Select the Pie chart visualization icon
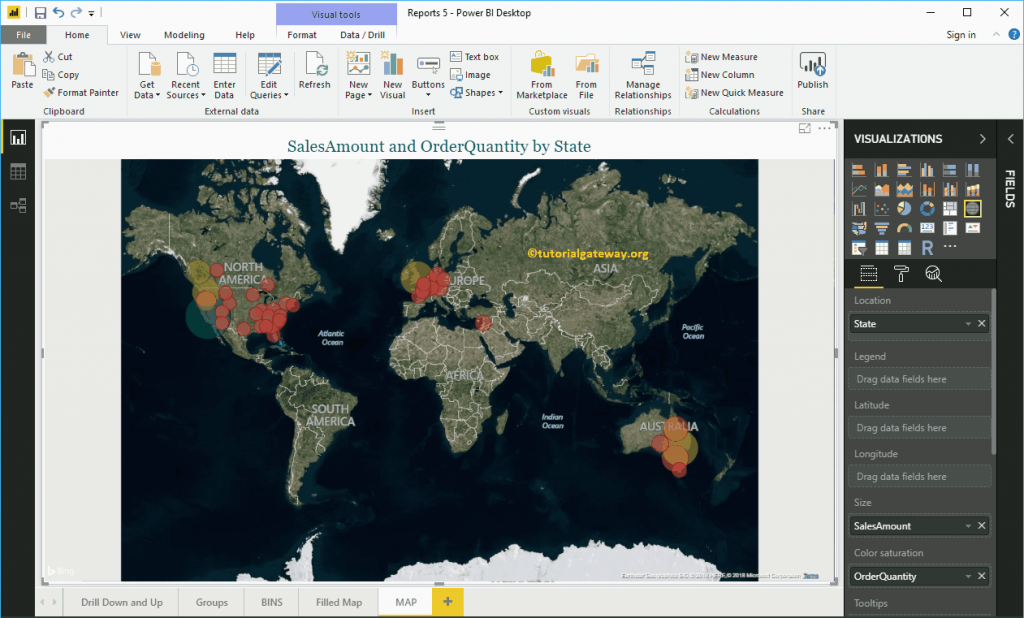 tap(904, 207)
